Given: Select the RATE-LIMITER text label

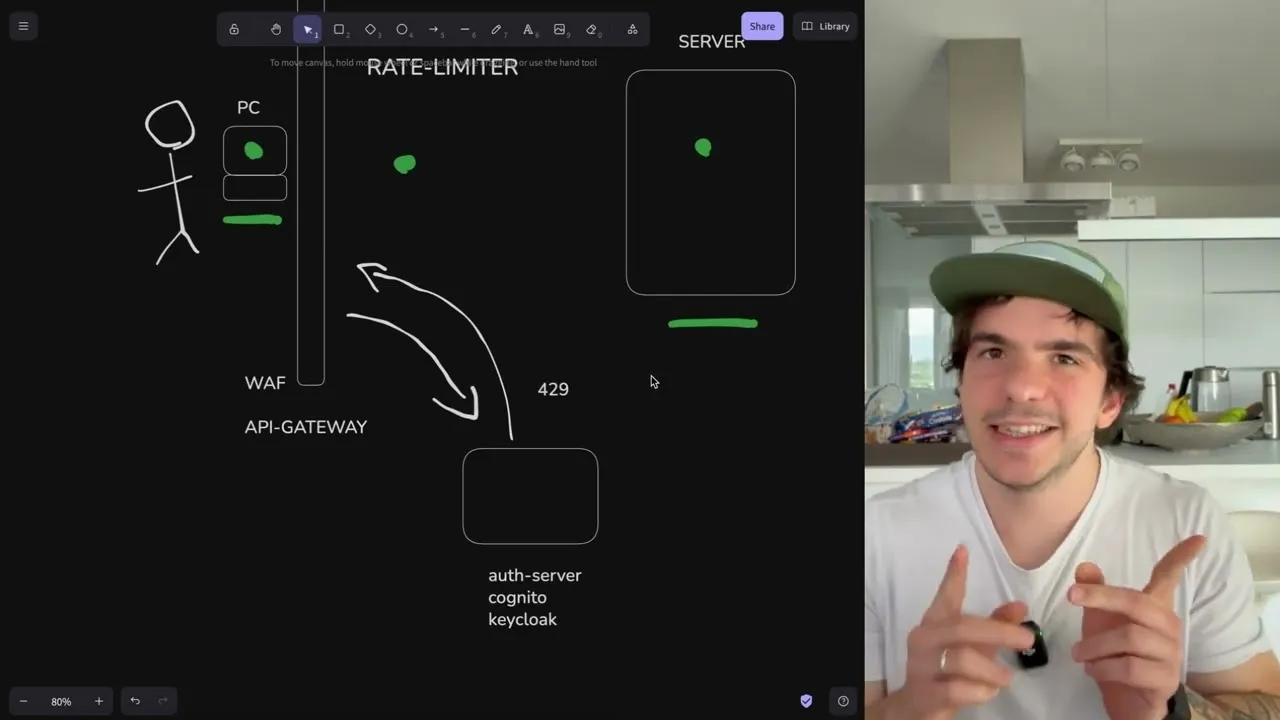Looking at the screenshot, I should click(442, 68).
